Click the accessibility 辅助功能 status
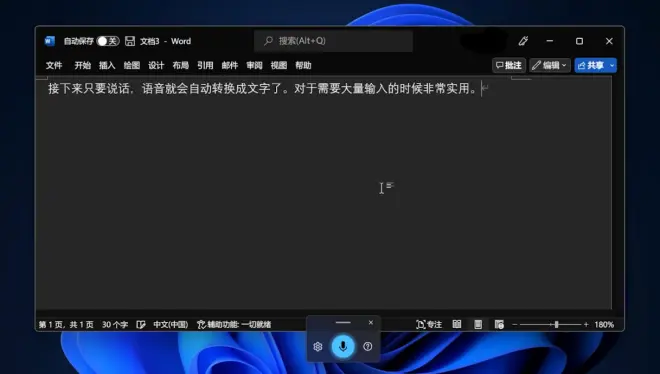 tap(234, 324)
